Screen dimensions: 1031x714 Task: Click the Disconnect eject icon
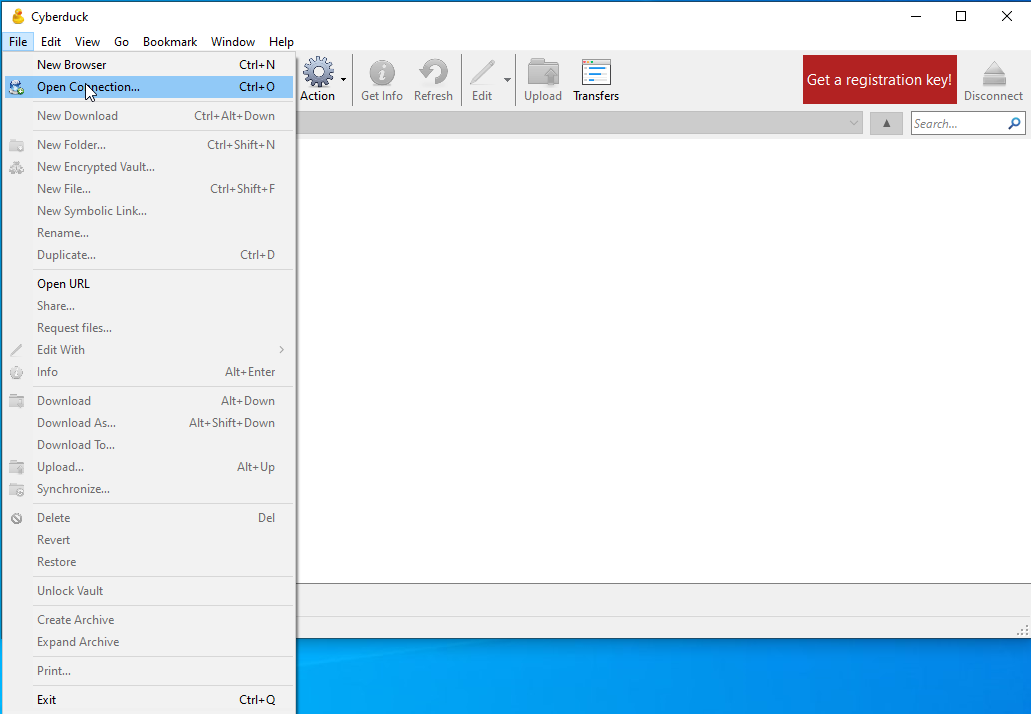[994, 74]
